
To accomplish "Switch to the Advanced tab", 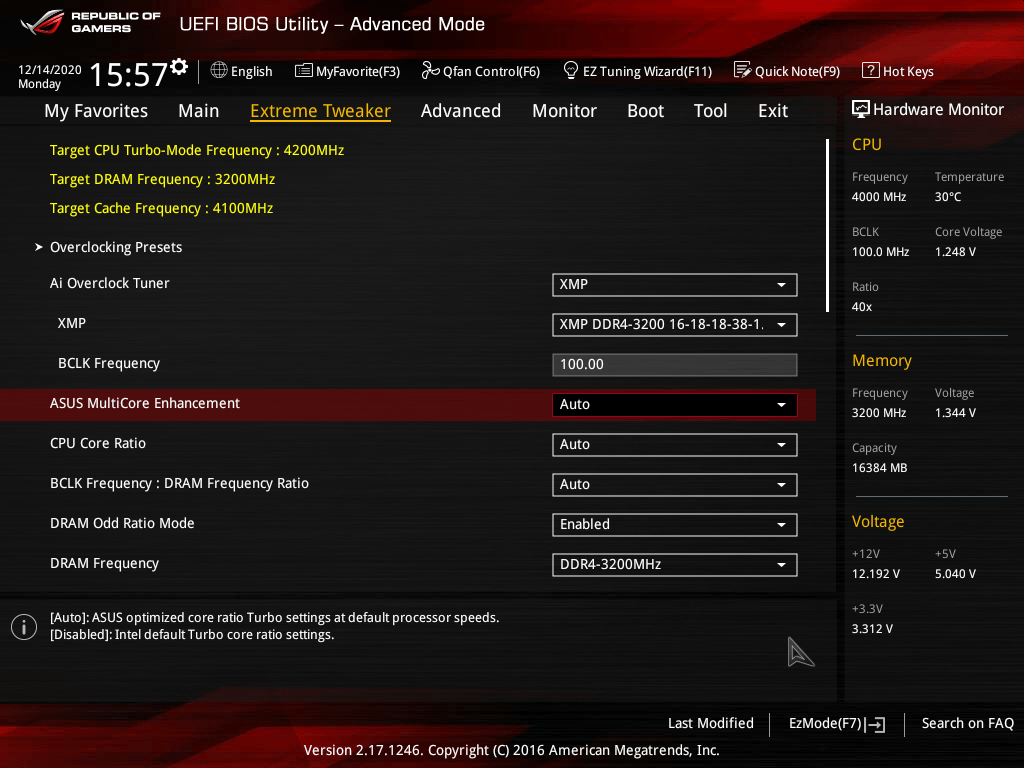I will coord(461,111).
